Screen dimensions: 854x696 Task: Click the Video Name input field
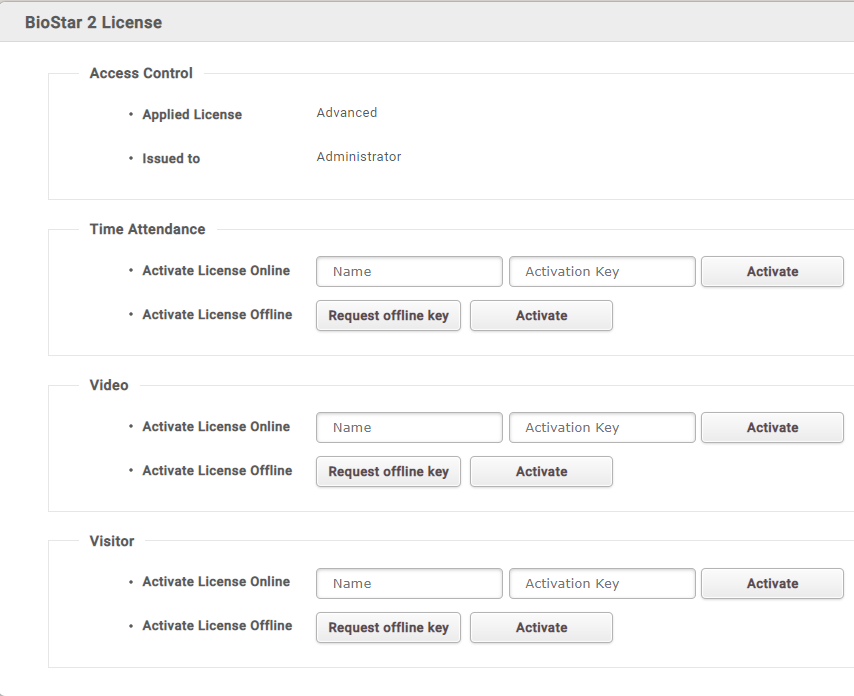coord(409,428)
